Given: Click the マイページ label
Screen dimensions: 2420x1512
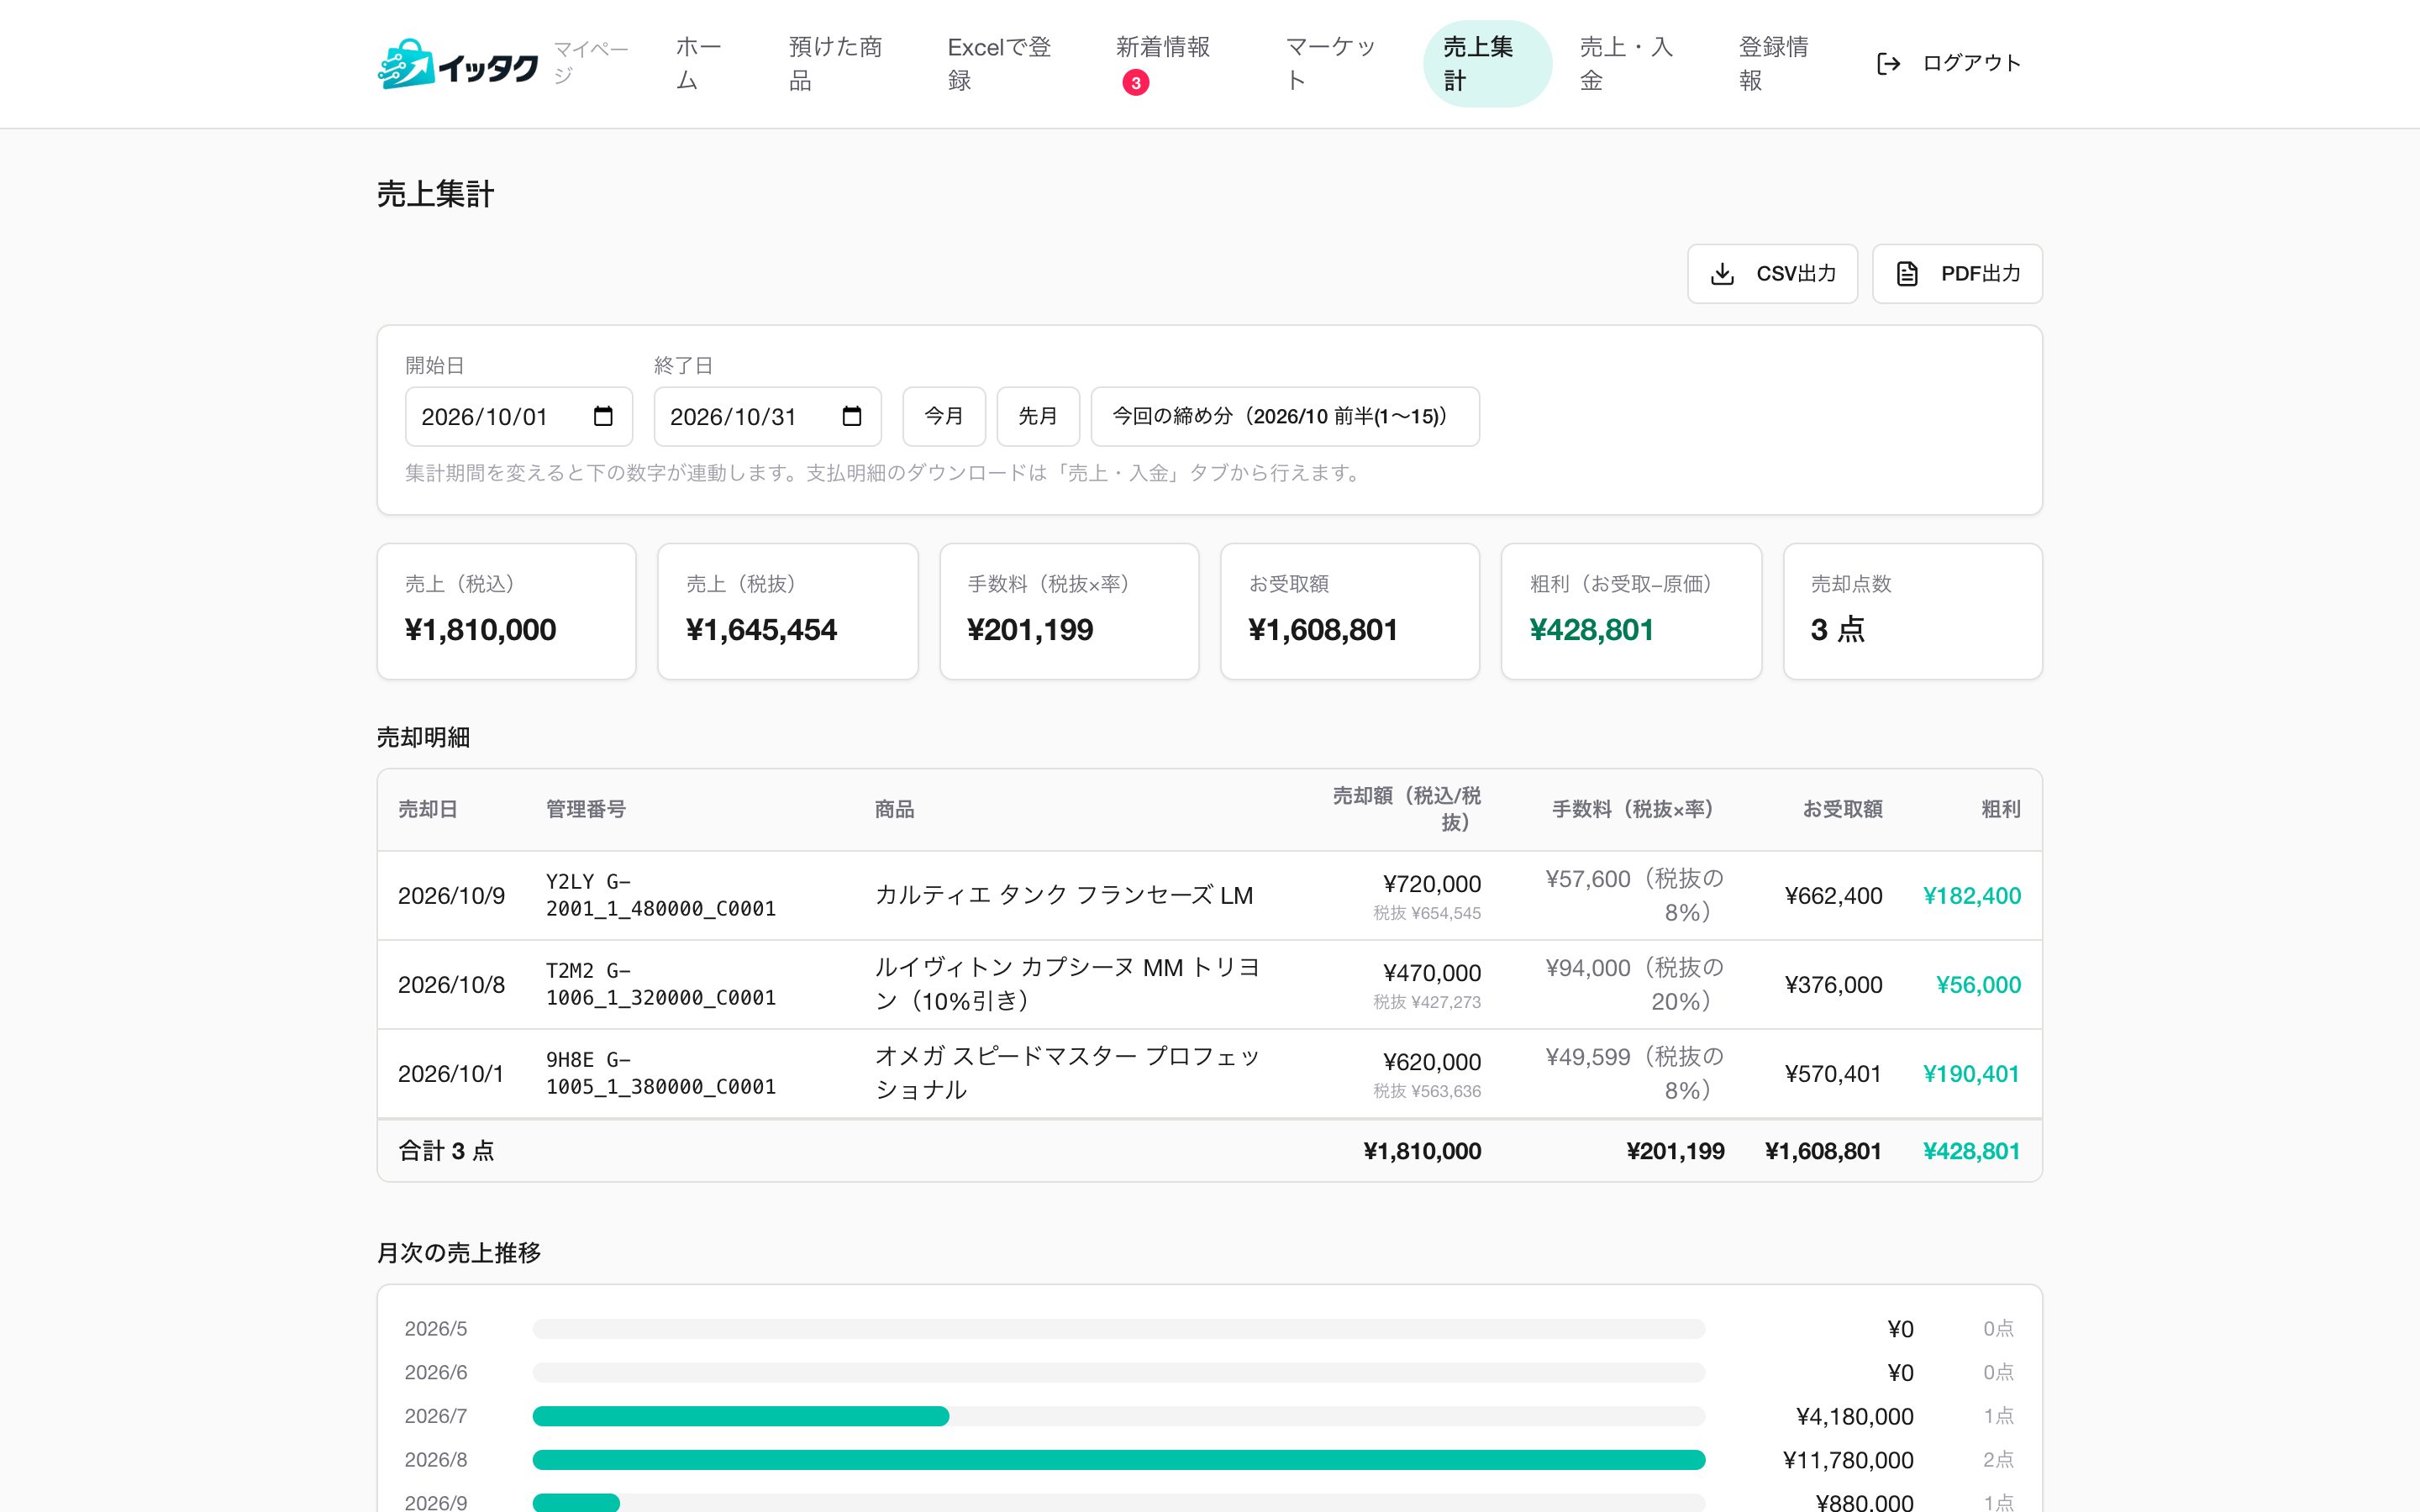Looking at the screenshot, I should 591,62.
